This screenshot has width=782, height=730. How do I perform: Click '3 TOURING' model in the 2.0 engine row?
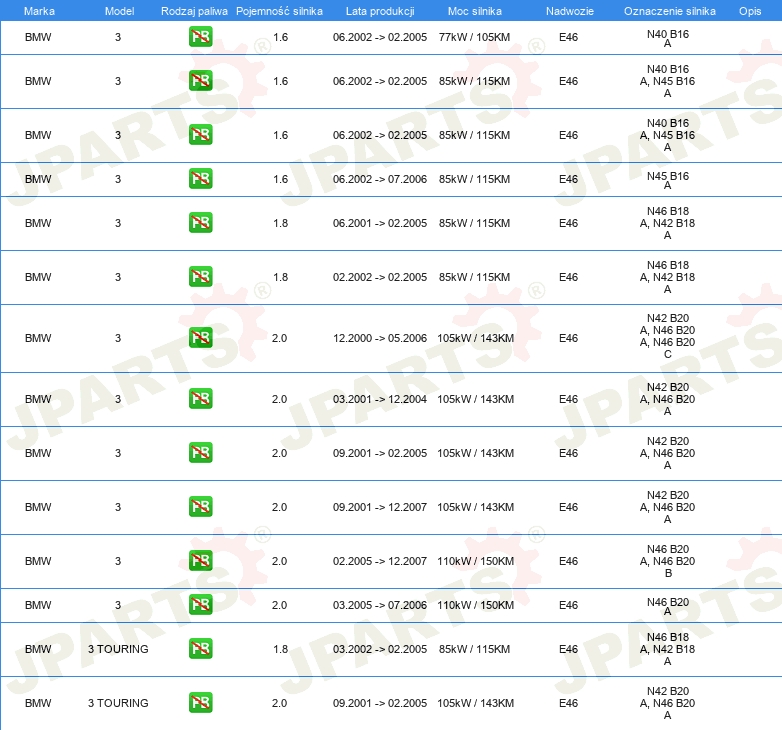118,703
